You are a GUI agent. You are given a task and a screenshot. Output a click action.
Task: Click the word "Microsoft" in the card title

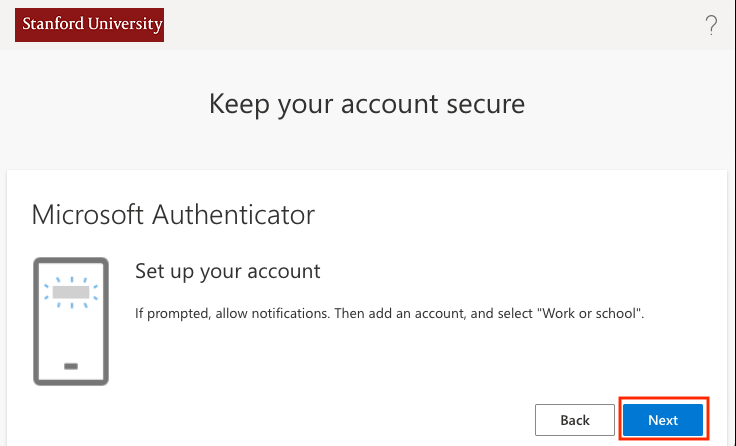89,214
